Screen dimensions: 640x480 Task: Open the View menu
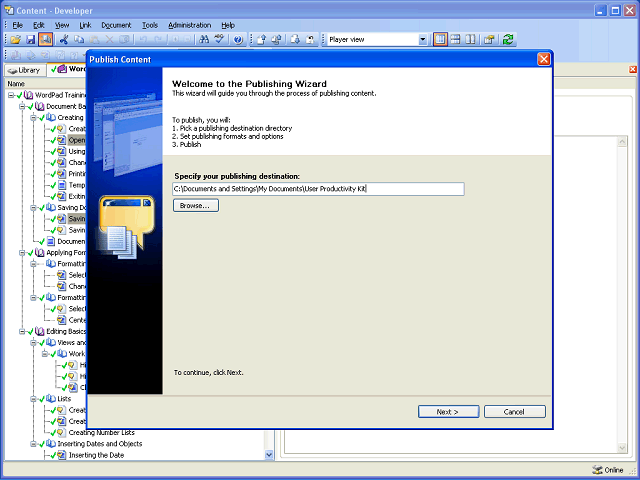62,25
